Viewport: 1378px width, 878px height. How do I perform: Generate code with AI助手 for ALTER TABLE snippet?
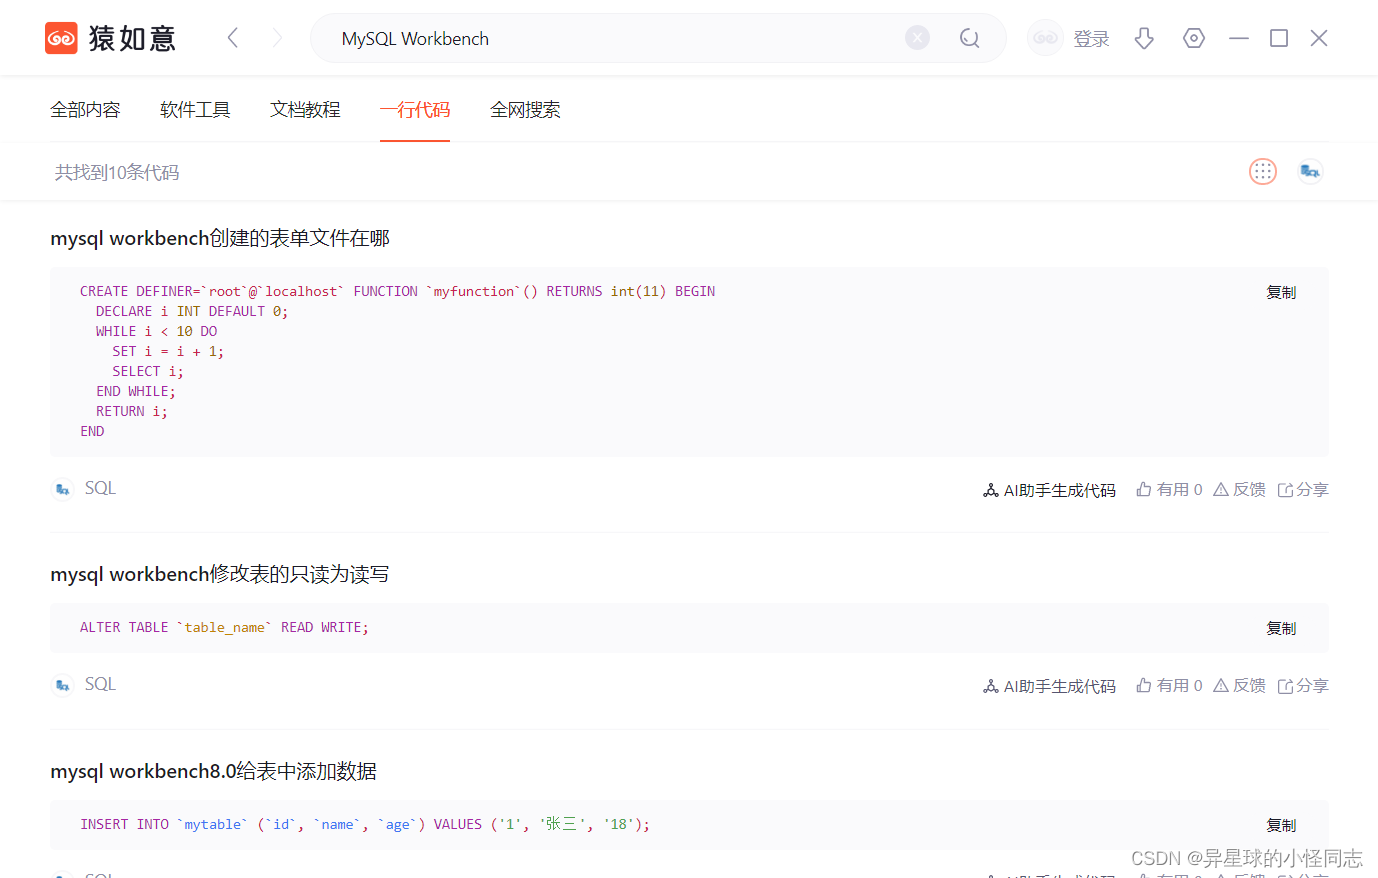point(1049,686)
